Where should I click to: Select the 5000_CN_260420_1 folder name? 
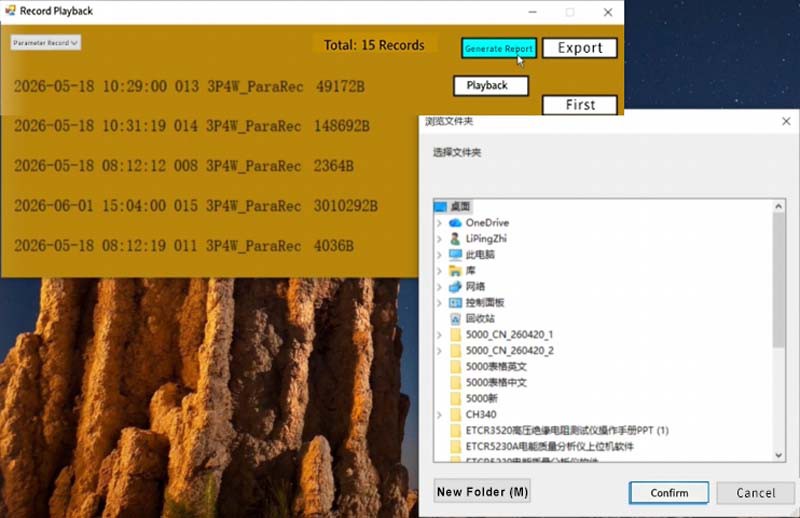coord(509,335)
